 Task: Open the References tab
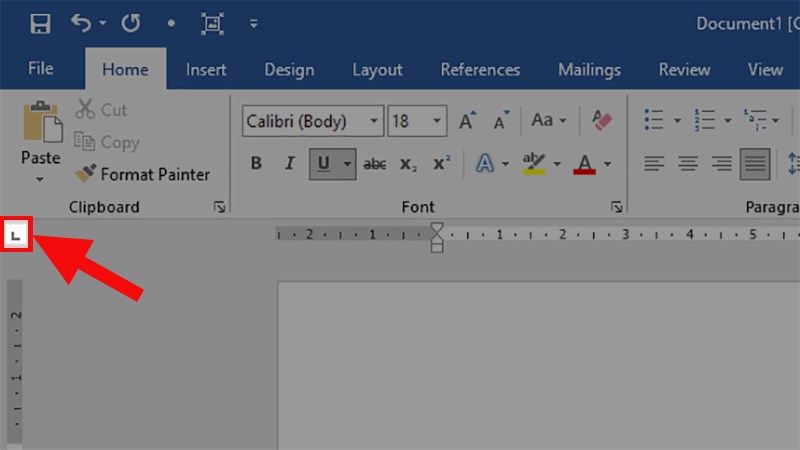coord(480,69)
